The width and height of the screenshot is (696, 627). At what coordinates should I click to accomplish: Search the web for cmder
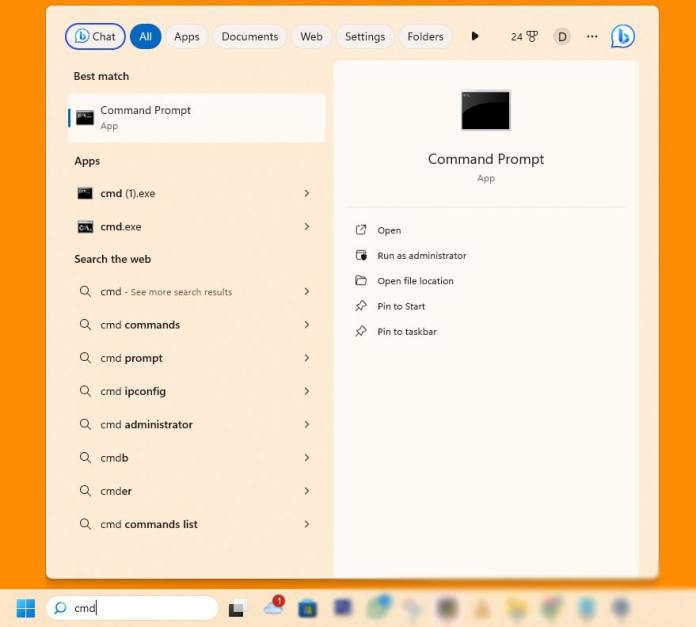point(197,491)
